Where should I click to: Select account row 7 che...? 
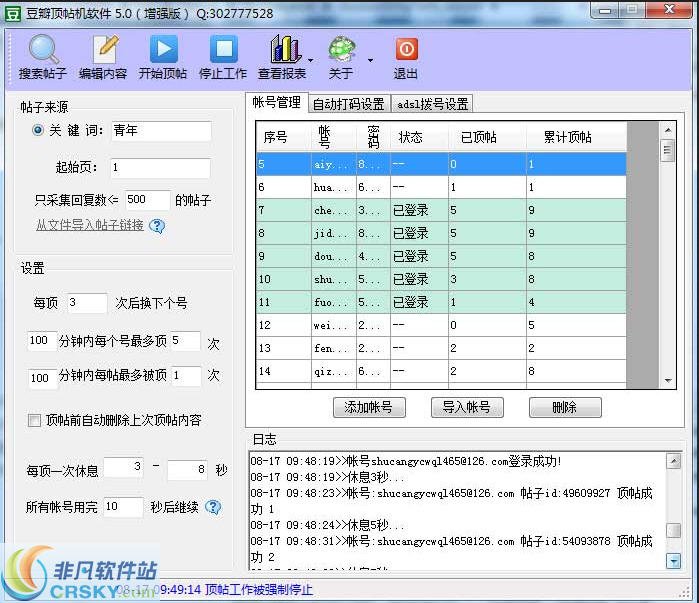(x=441, y=210)
